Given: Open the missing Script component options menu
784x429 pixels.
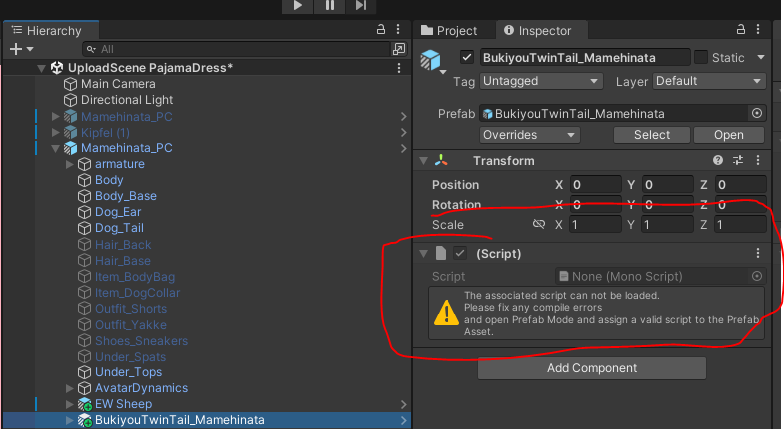Looking at the screenshot, I should click(758, 254).
